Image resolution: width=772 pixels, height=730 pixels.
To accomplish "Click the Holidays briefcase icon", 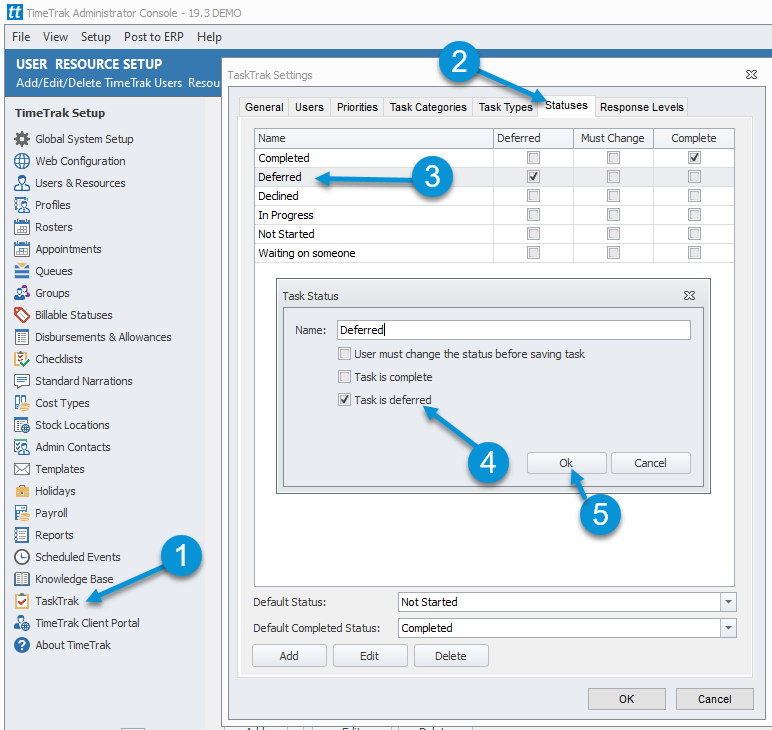I will (x=22, y=491).
